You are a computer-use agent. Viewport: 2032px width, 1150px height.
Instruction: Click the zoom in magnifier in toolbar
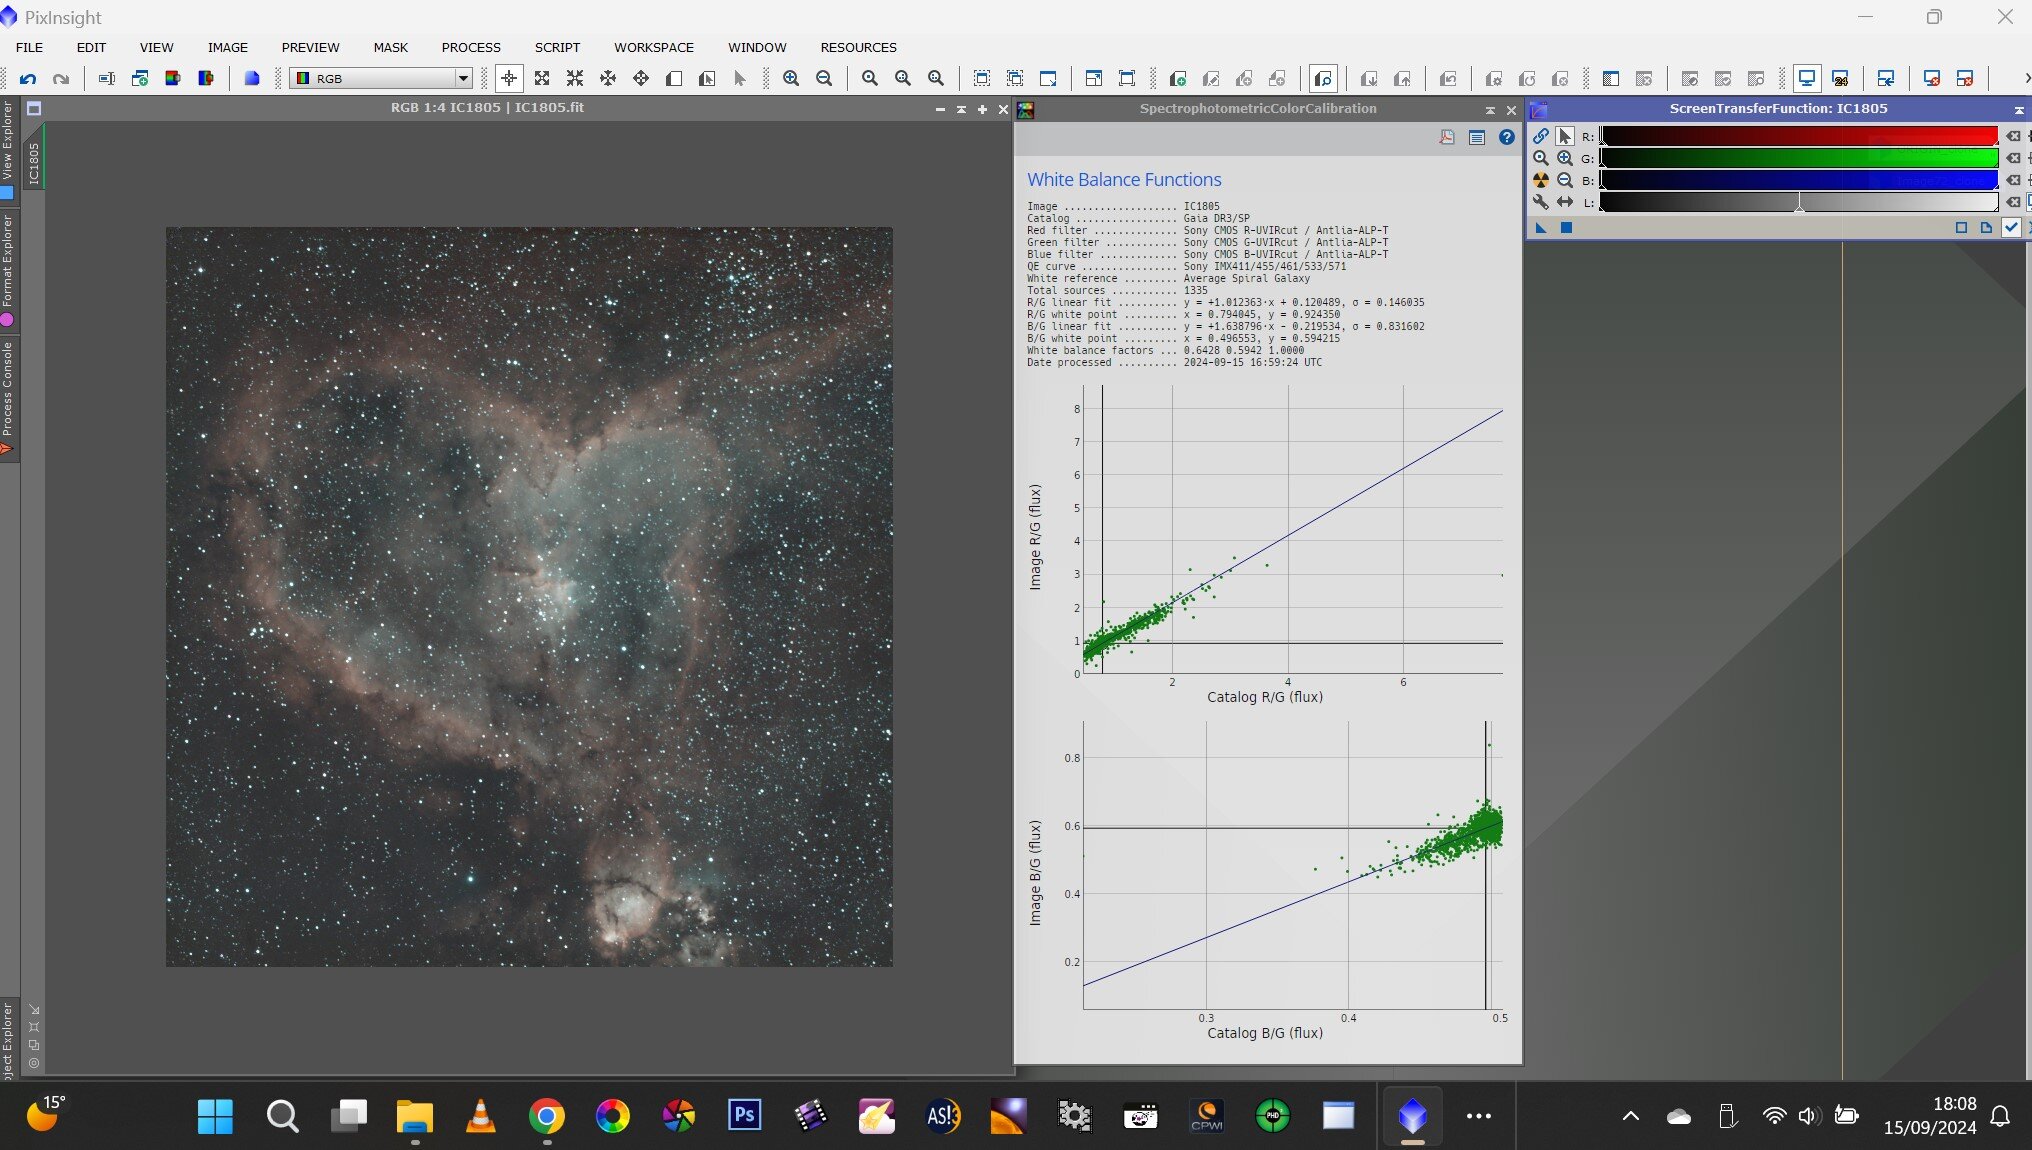tap(790, 78)
